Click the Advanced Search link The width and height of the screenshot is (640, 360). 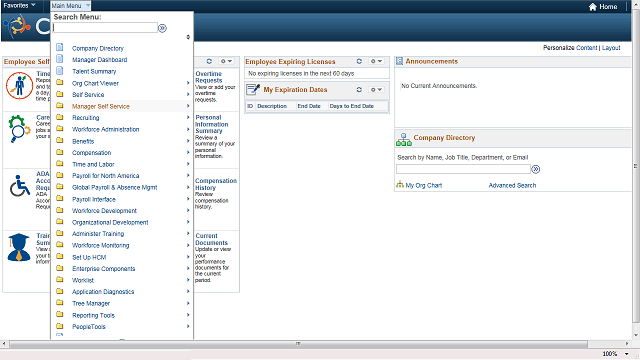(512, 185)
